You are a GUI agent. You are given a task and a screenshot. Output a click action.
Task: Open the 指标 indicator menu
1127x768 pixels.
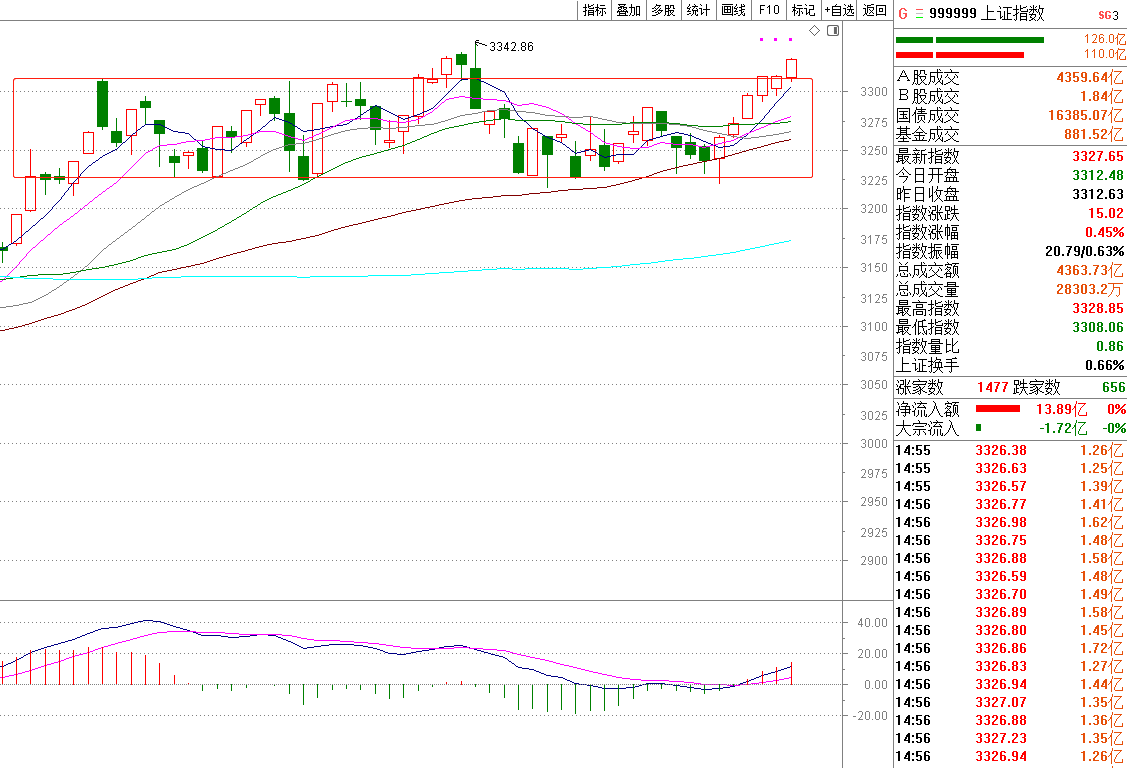(x=594, y=10)
